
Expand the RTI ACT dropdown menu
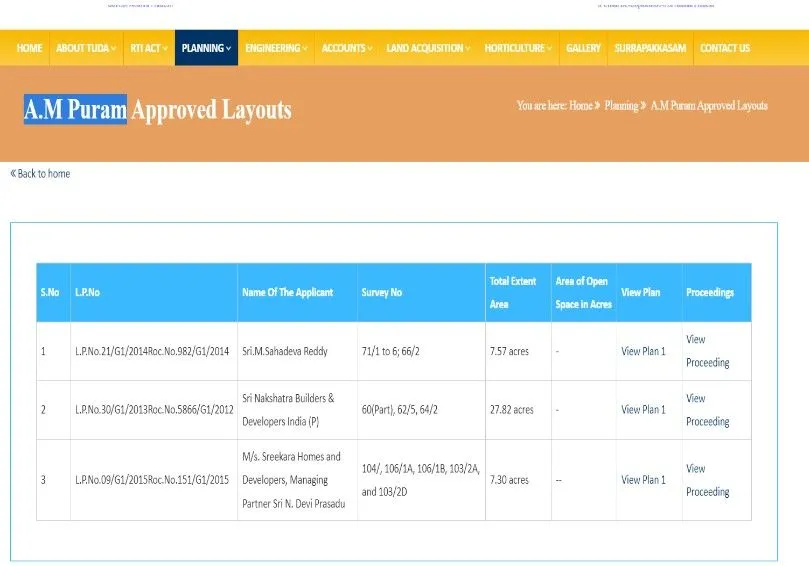pos(149,48)
